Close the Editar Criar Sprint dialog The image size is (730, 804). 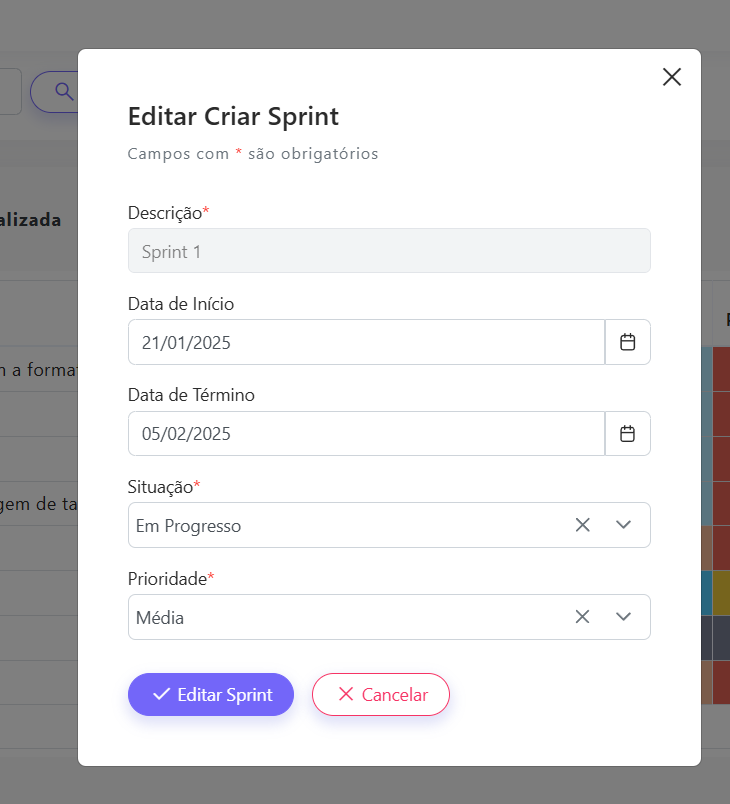coord(672,77)
